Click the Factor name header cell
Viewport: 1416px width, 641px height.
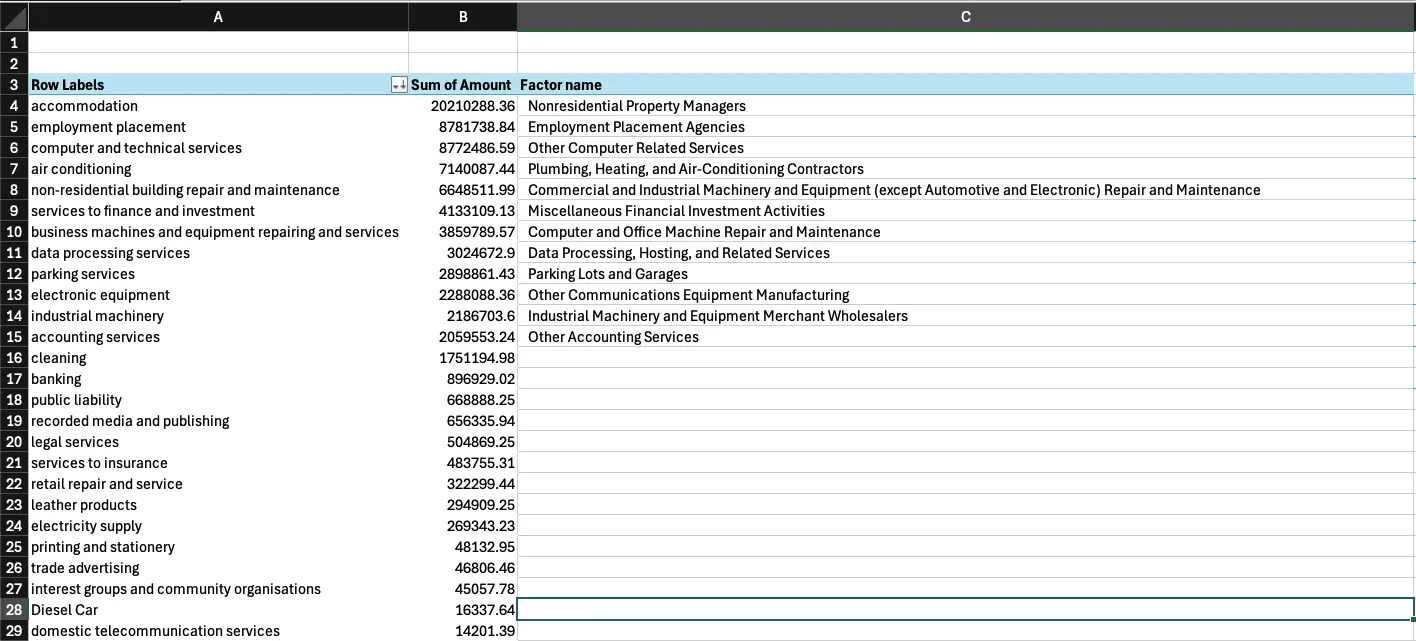point(966,85)
